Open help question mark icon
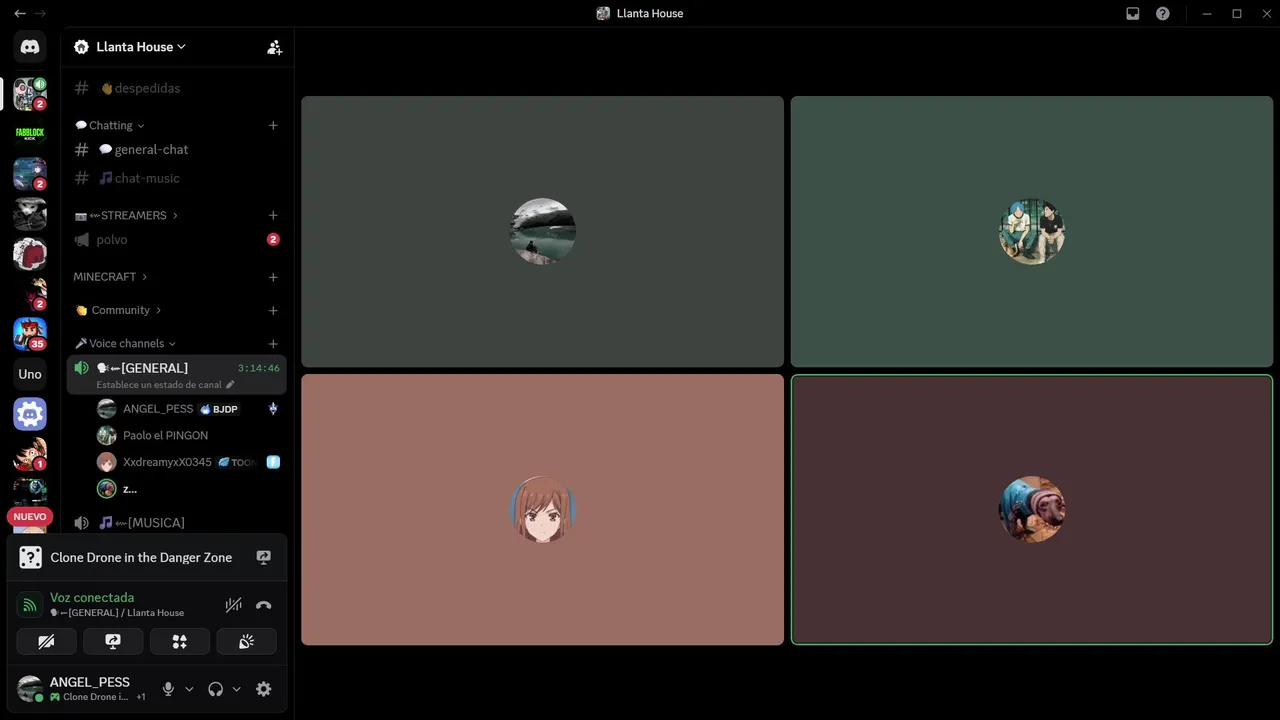Screen dimensions: 1280x720 pyautogui.click(x=1163, y=13)
